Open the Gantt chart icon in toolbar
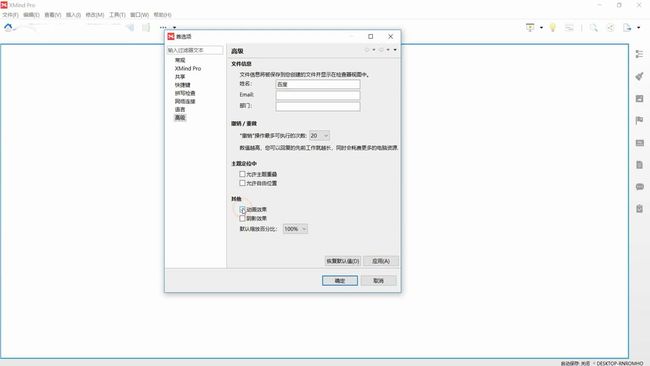The width and height of the screenshot is (650, 366). tap(570, 28)
